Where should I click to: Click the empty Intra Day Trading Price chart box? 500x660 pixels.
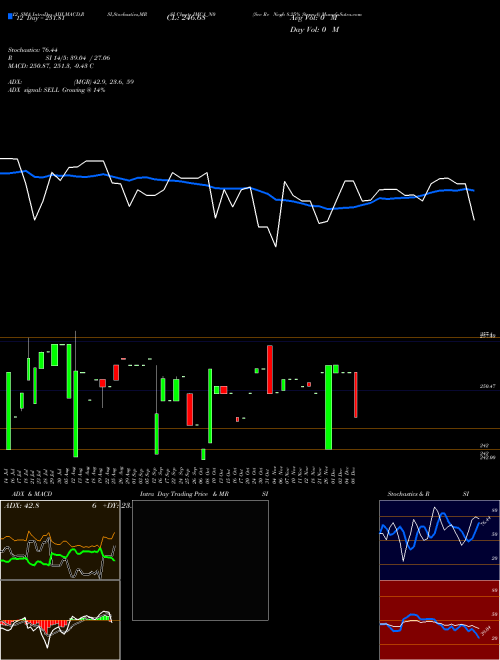tap(200, 560)
